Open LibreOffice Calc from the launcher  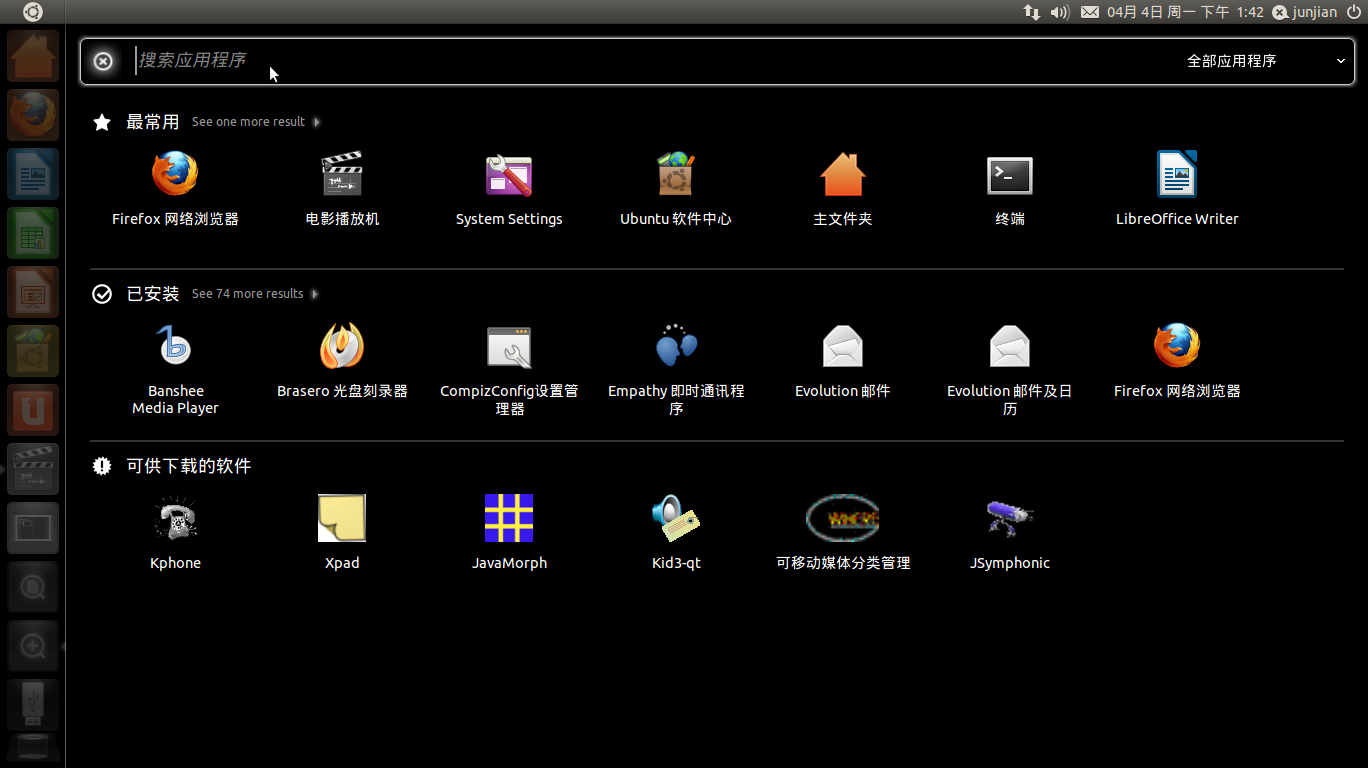pos(33,233)
